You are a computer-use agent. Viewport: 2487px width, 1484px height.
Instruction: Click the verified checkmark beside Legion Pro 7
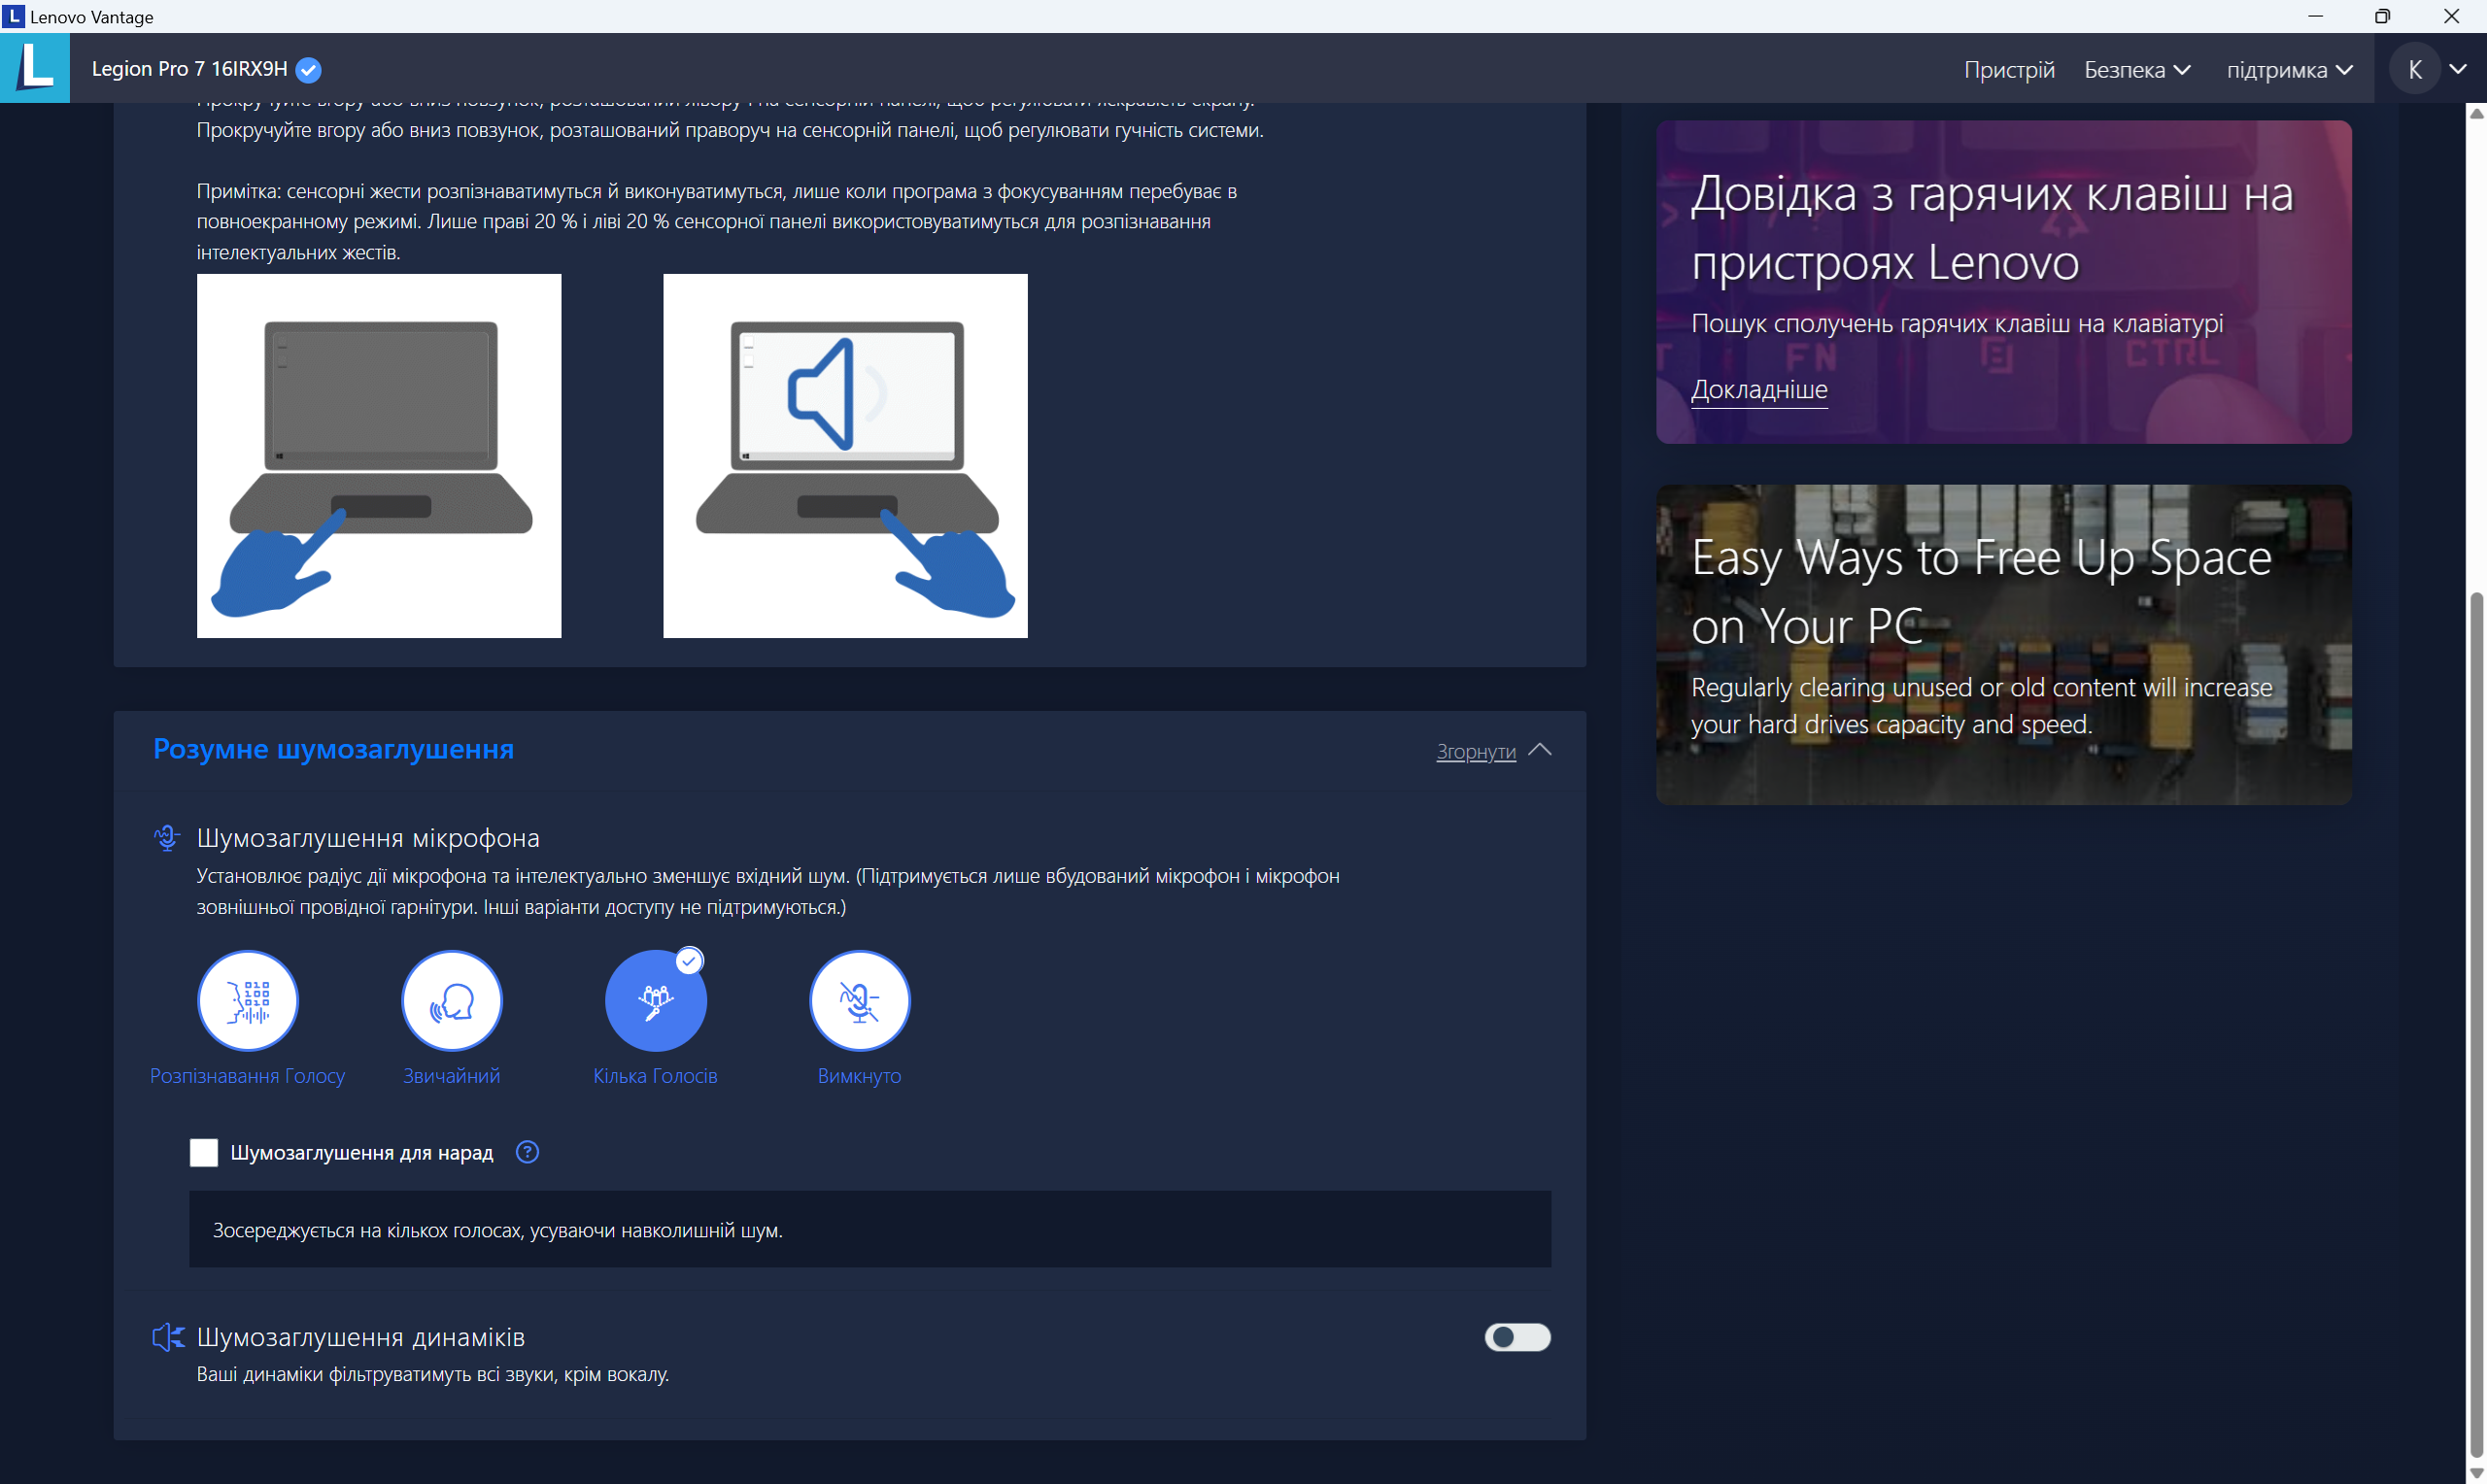pos(307,69)
